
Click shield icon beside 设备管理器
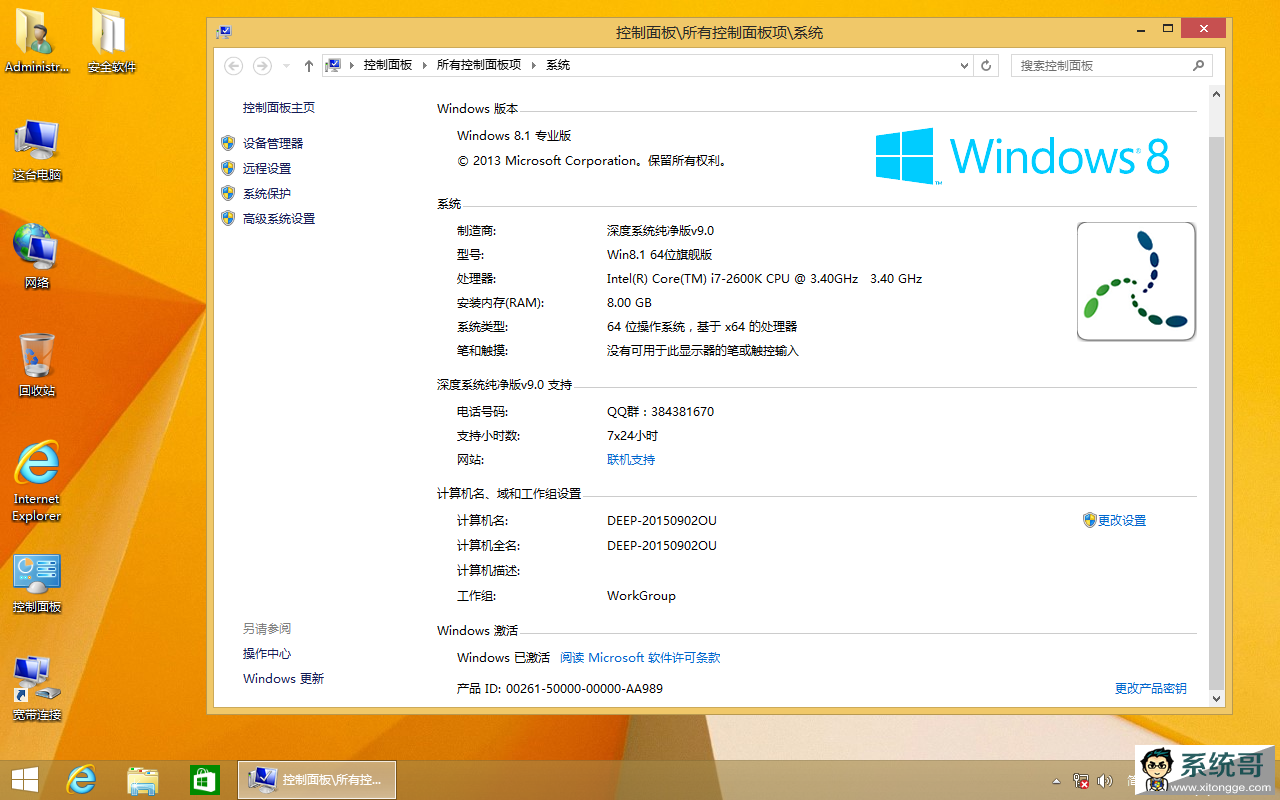pyautogui.click(x=228, y=143)
